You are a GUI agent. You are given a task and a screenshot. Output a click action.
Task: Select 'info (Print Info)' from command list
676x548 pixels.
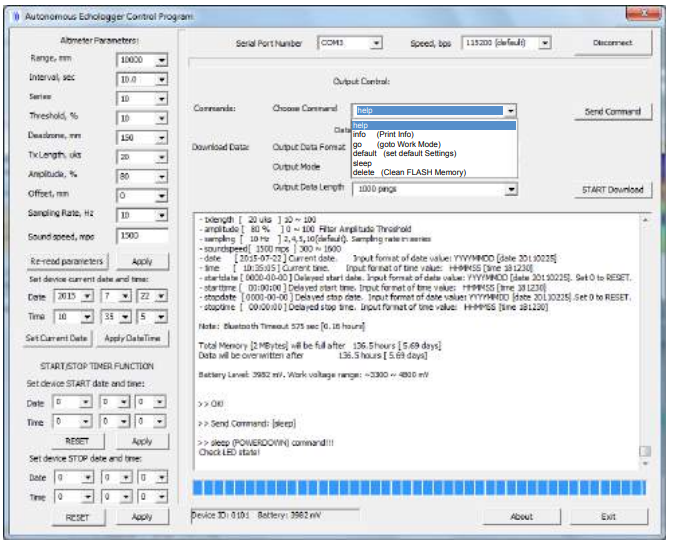(383, 134)
